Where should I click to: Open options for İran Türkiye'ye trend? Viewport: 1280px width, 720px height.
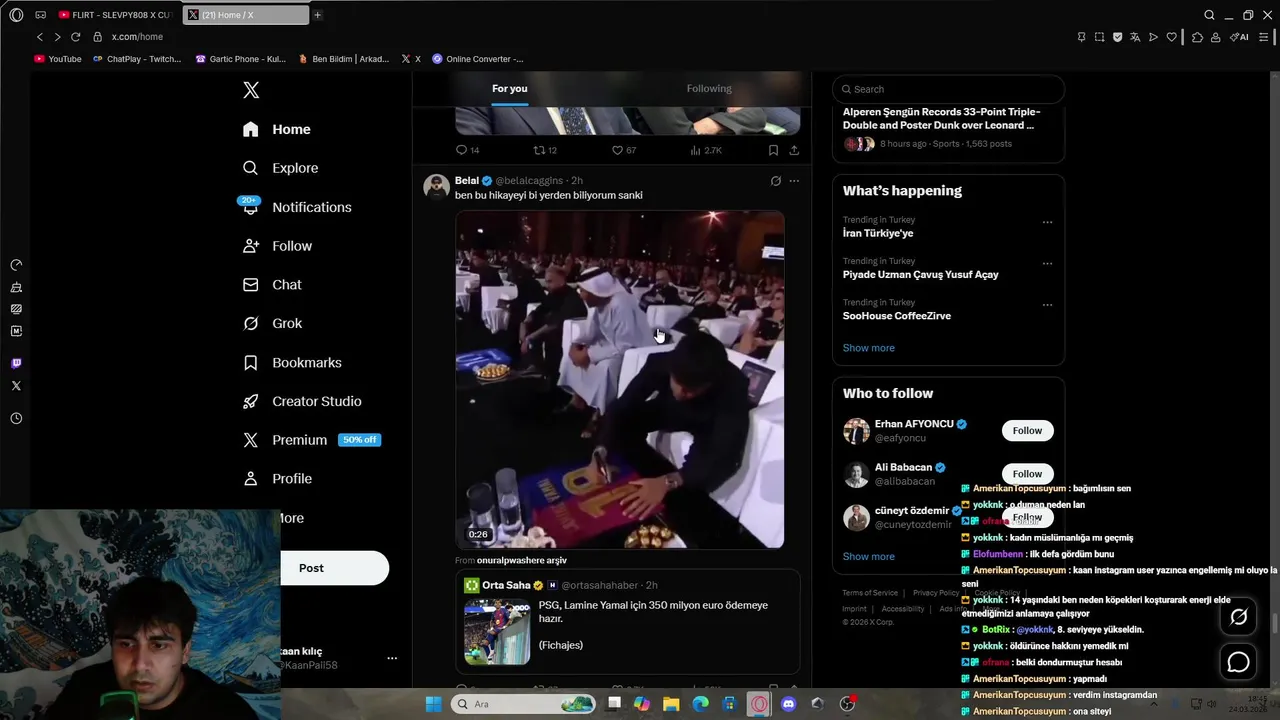[x=1047, y=222]
